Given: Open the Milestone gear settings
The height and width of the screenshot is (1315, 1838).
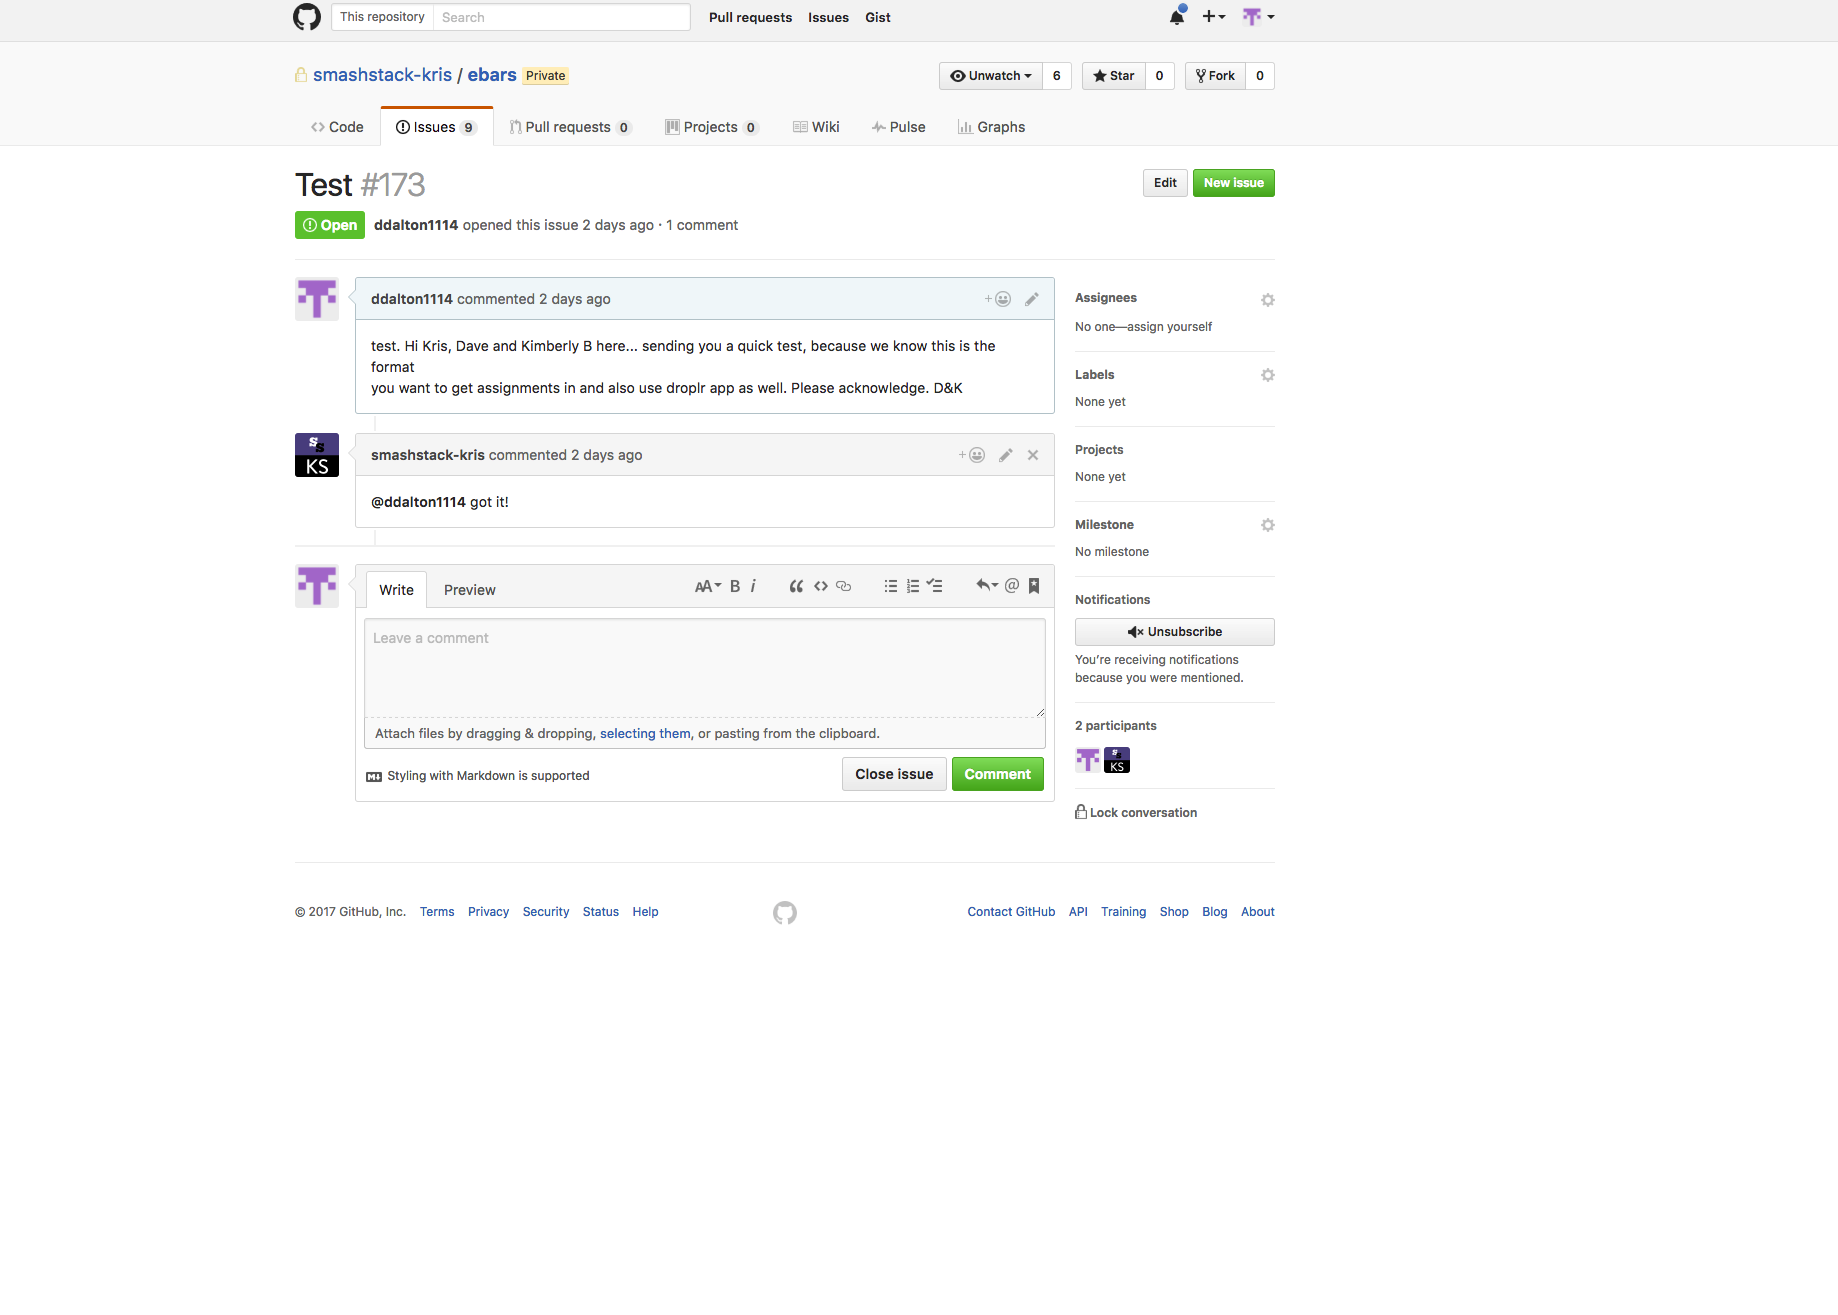Looking at the screenshot, I should pos(1268,525).
